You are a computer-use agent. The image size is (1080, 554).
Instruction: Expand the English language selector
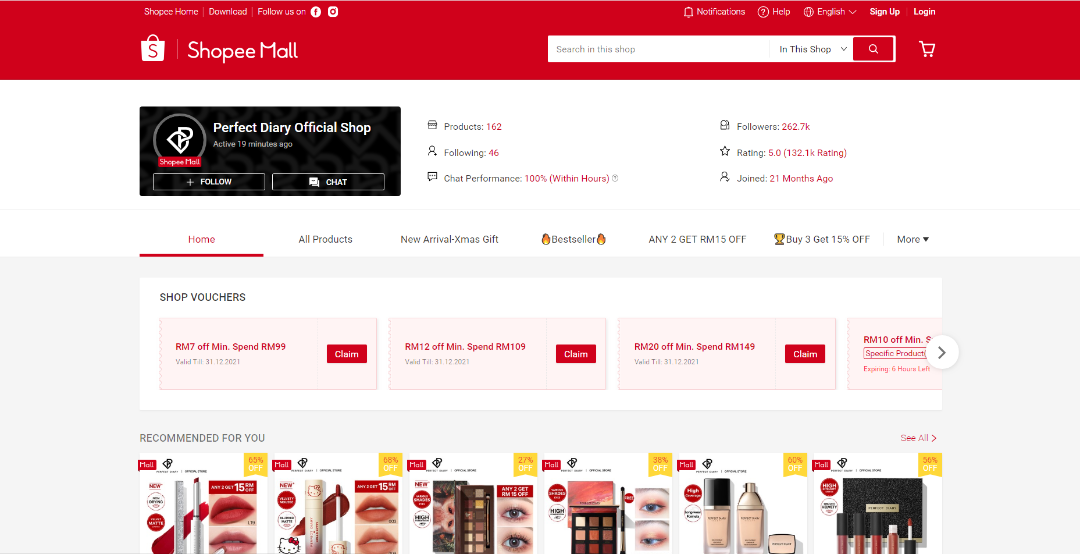[x=830, y=12]
